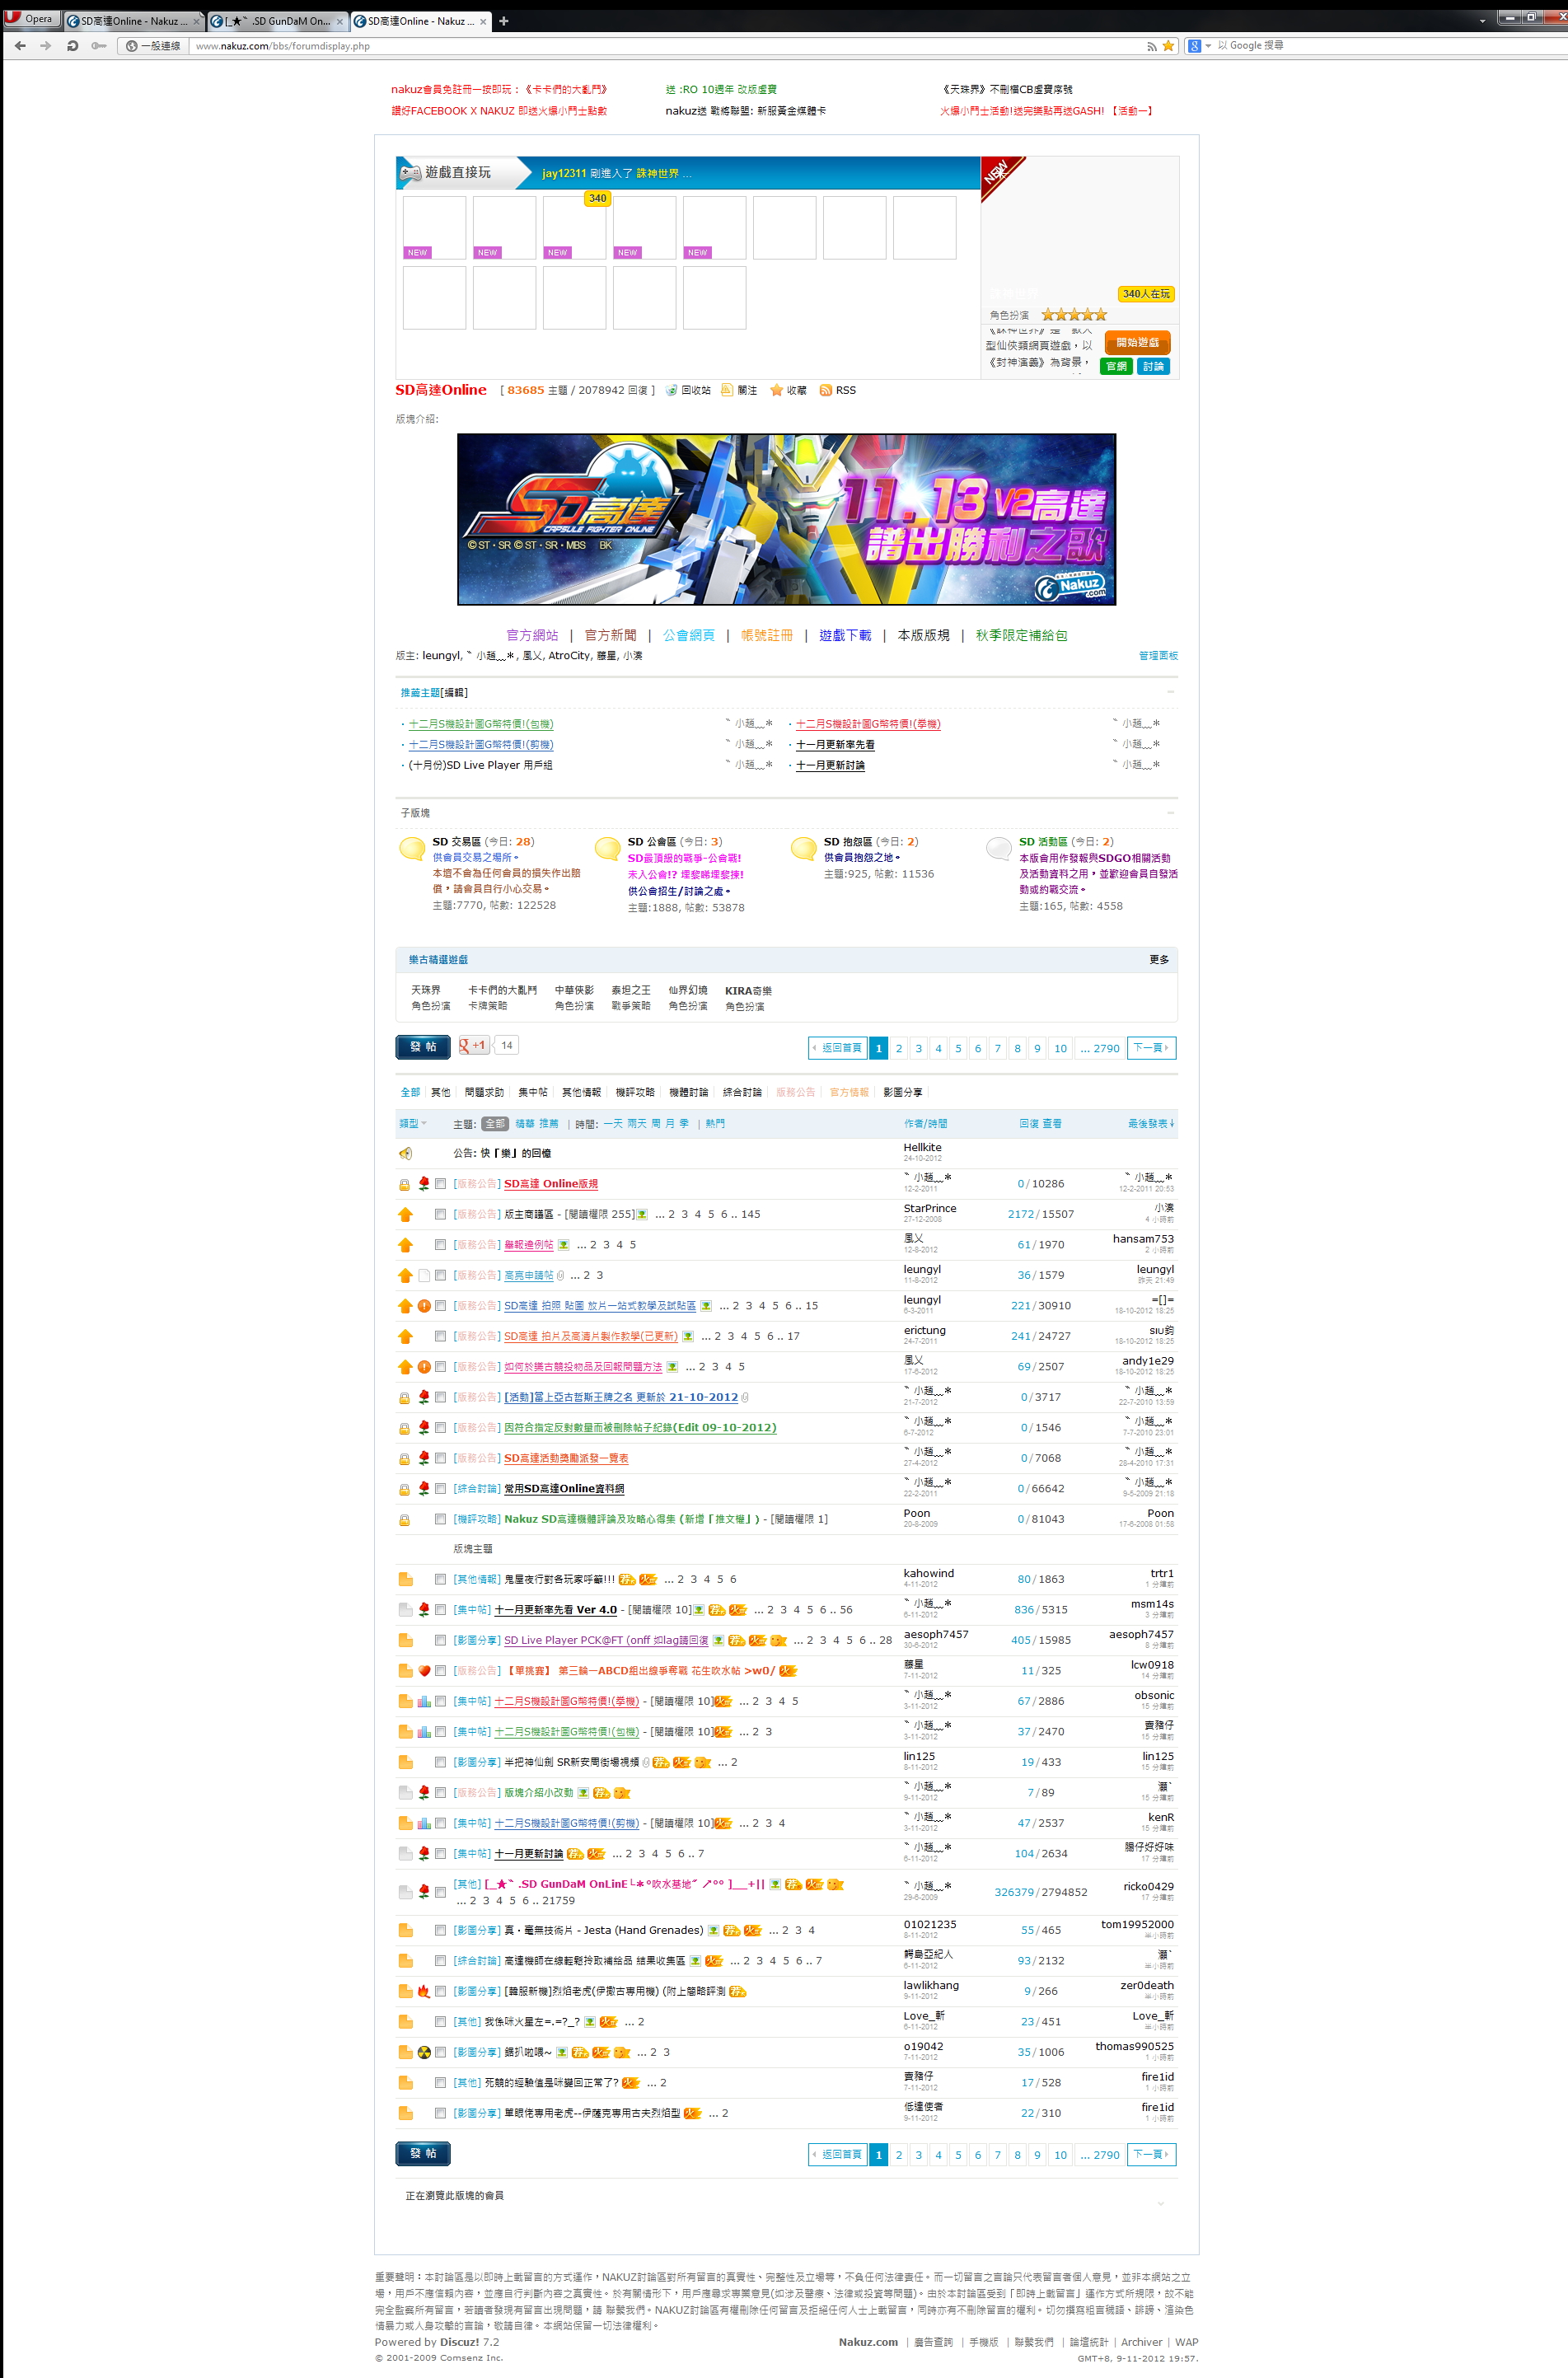Image resolution: width=1568 pixels, height=2378 pixels.
Task: Select the 影圖分享 category tab
Action: 903,1092
